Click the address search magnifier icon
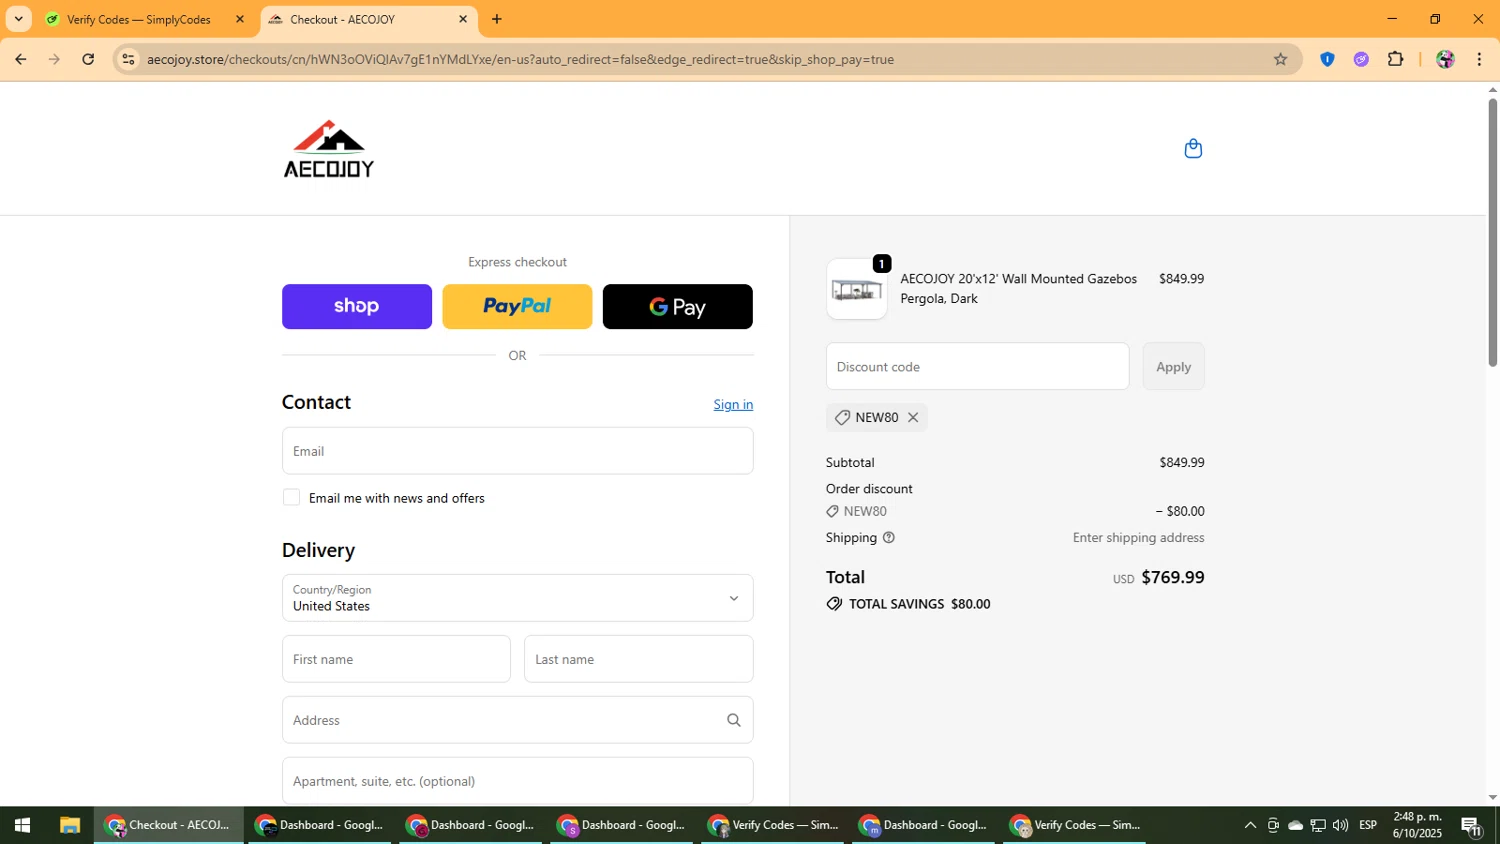Image resolution: width=1500 pixels, height=844 pixels. 734,720
